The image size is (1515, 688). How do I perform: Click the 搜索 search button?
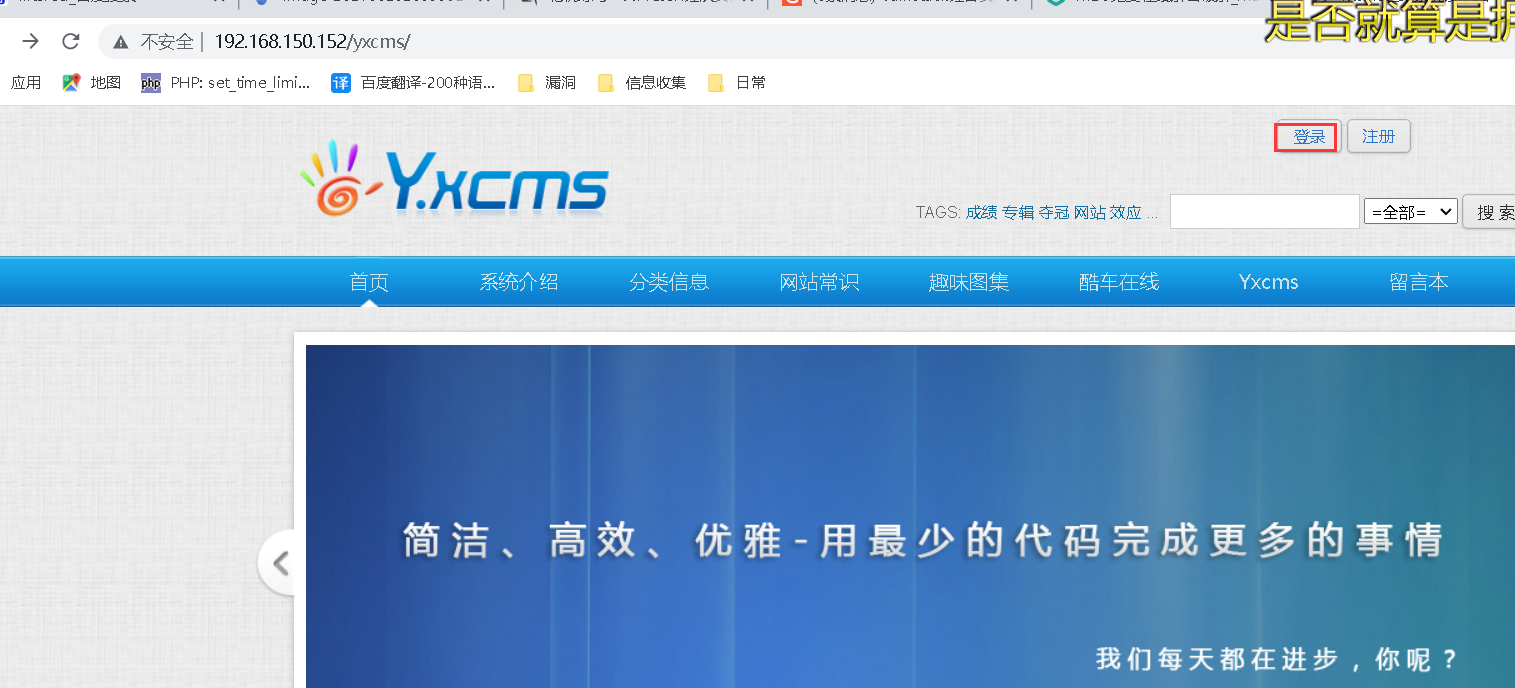click(x=1494, y=211)
